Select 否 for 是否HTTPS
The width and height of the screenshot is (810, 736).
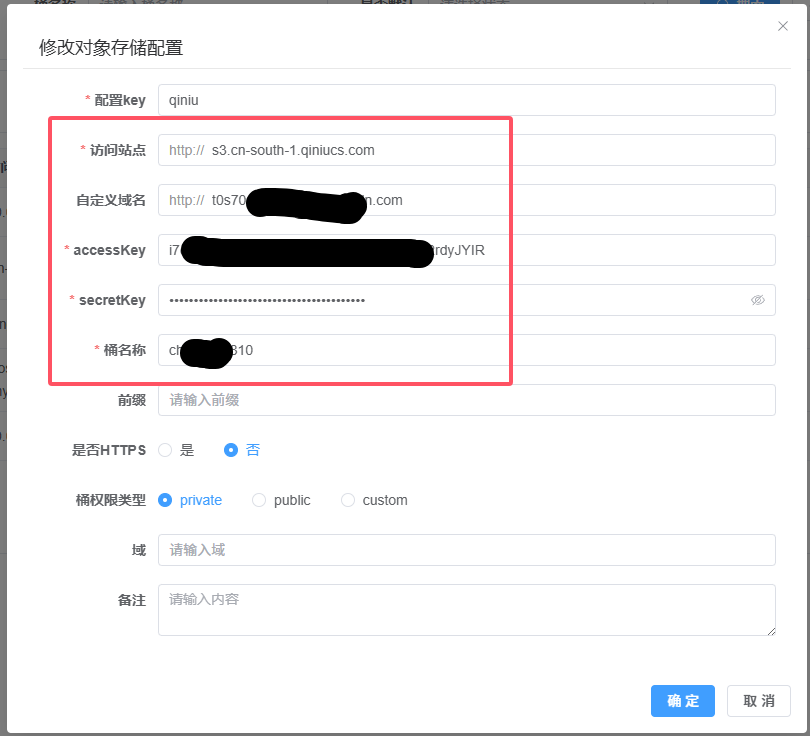[242, 450]
